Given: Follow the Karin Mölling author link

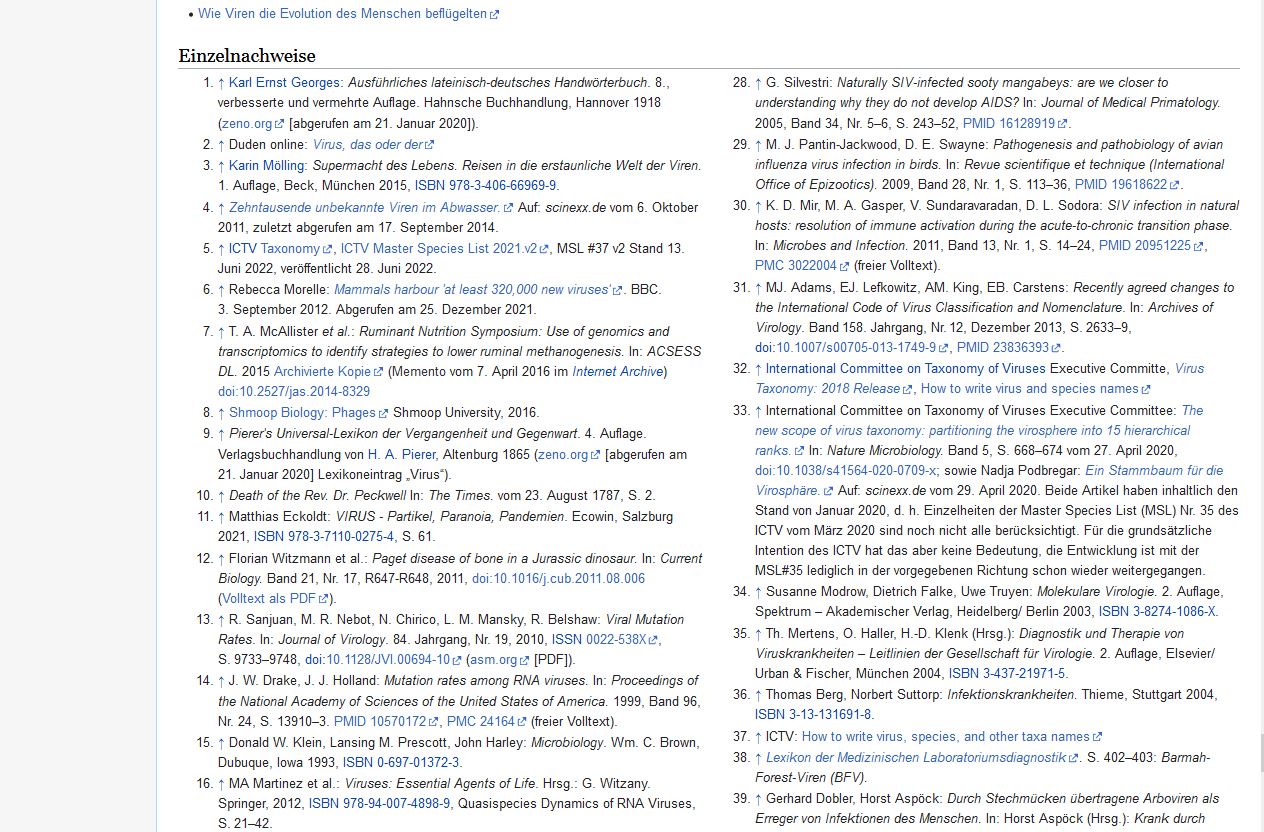Looking at the screenshot, I should coord(266,166).
